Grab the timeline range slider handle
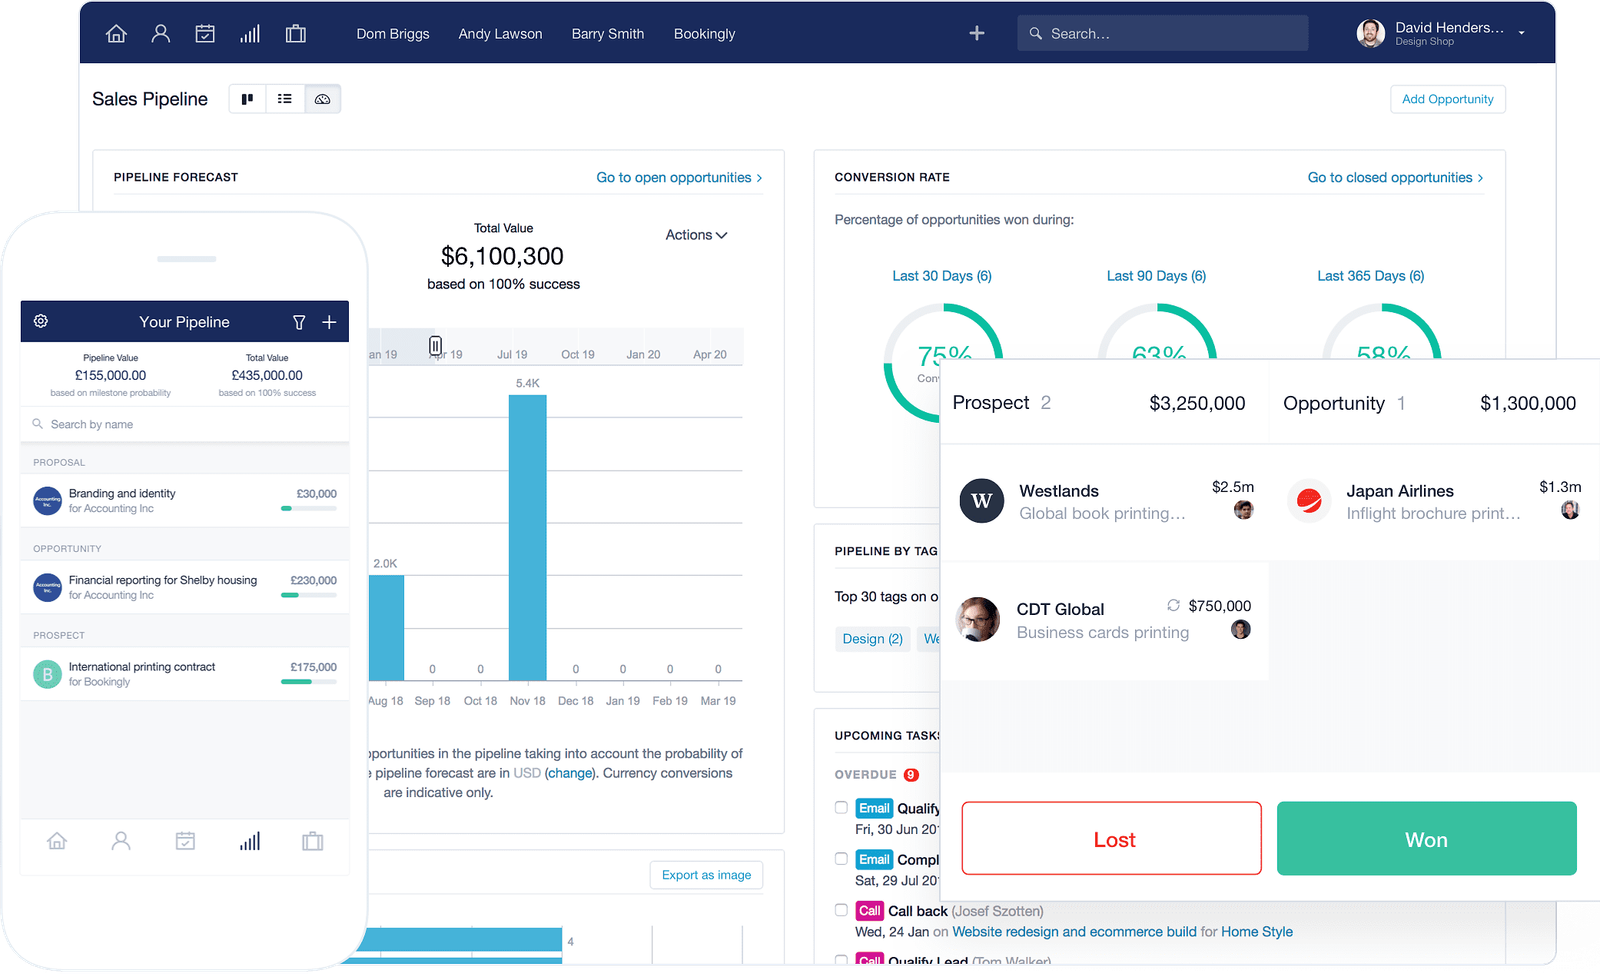 [x=435, y=346]
